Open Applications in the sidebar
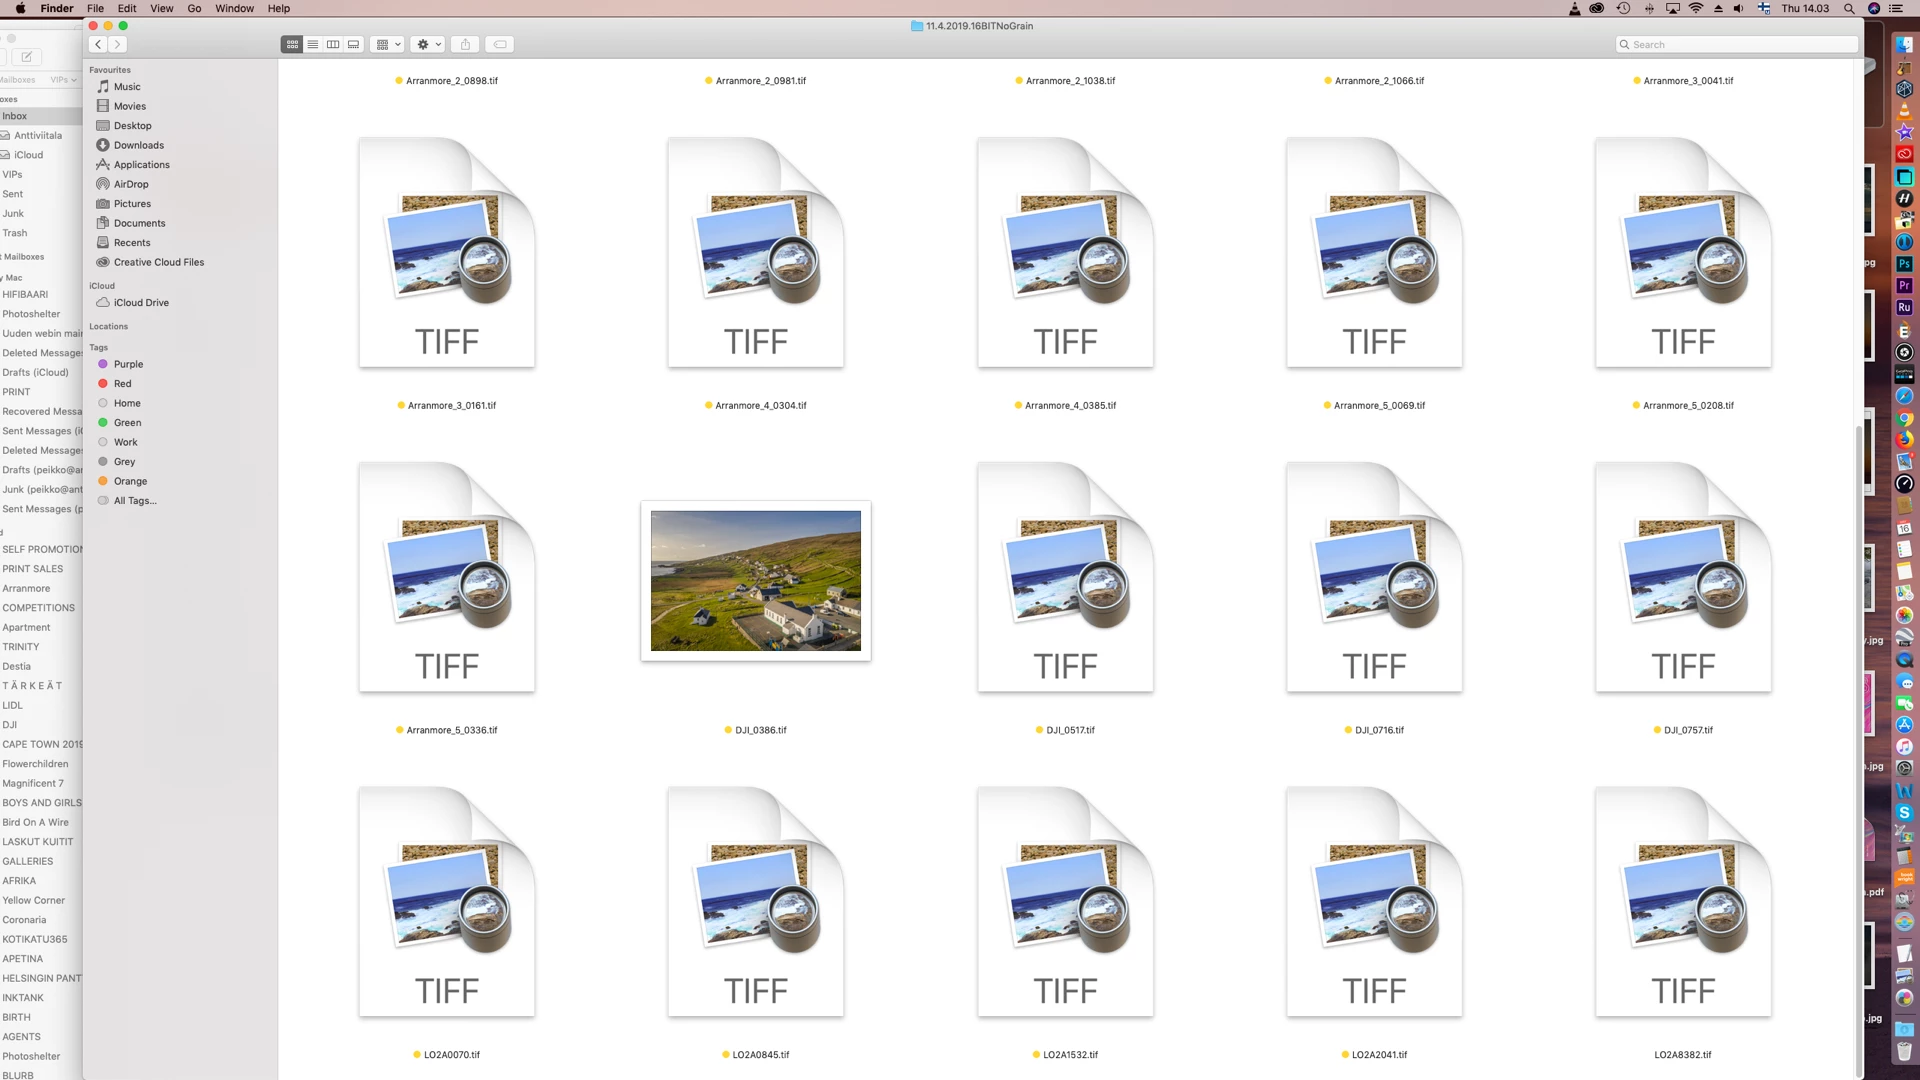 [x=141, y=165]
